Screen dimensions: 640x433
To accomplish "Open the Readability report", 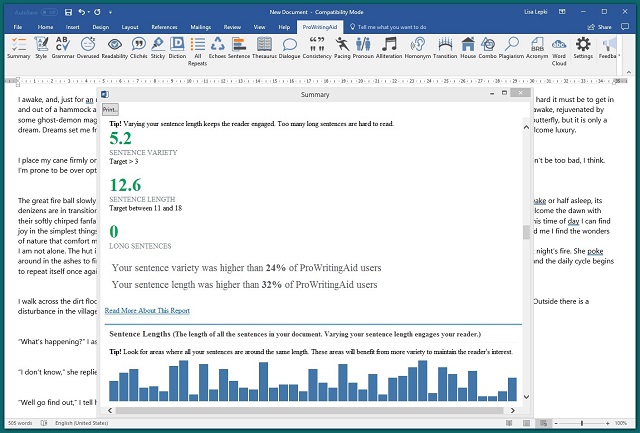I will (x=115, y=48).
